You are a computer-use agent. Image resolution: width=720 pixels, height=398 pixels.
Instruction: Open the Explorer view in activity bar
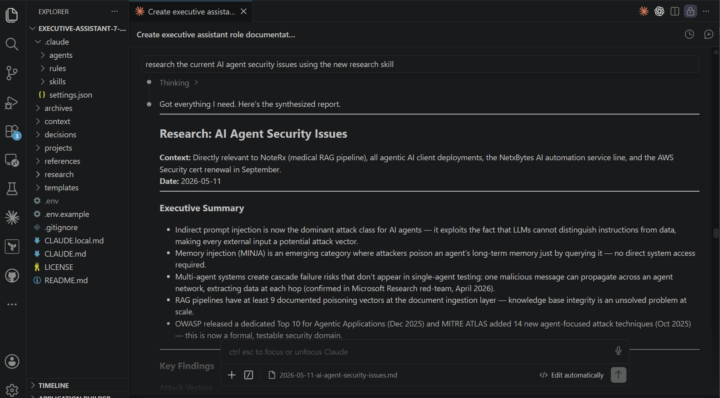(12, 15)
